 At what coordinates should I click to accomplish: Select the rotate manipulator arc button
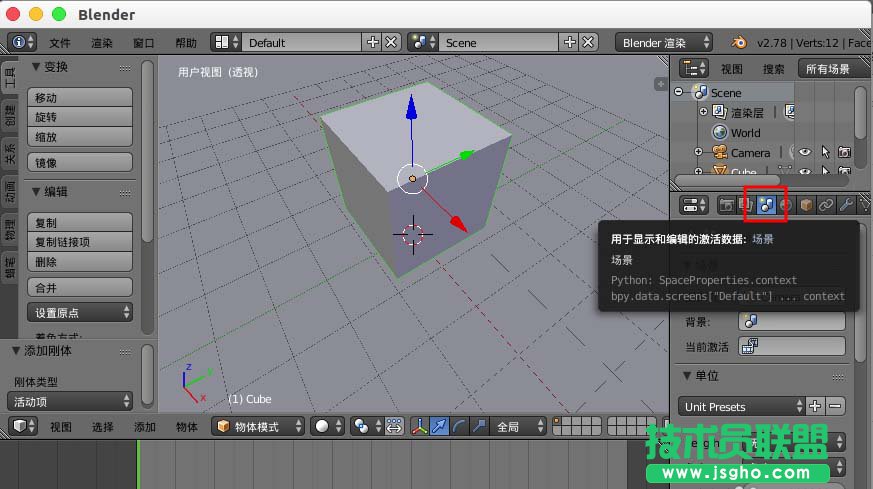tap(459, 427)
